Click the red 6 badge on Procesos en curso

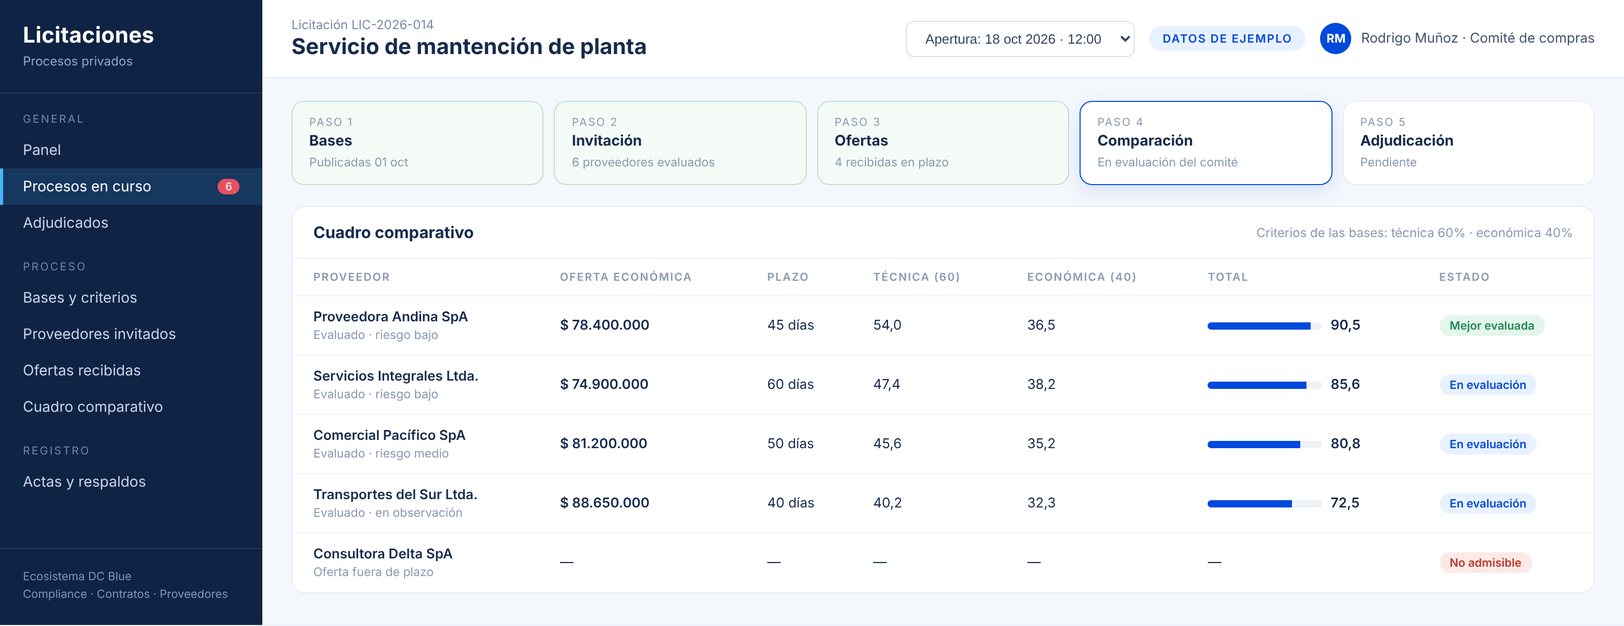coord(228,186)
